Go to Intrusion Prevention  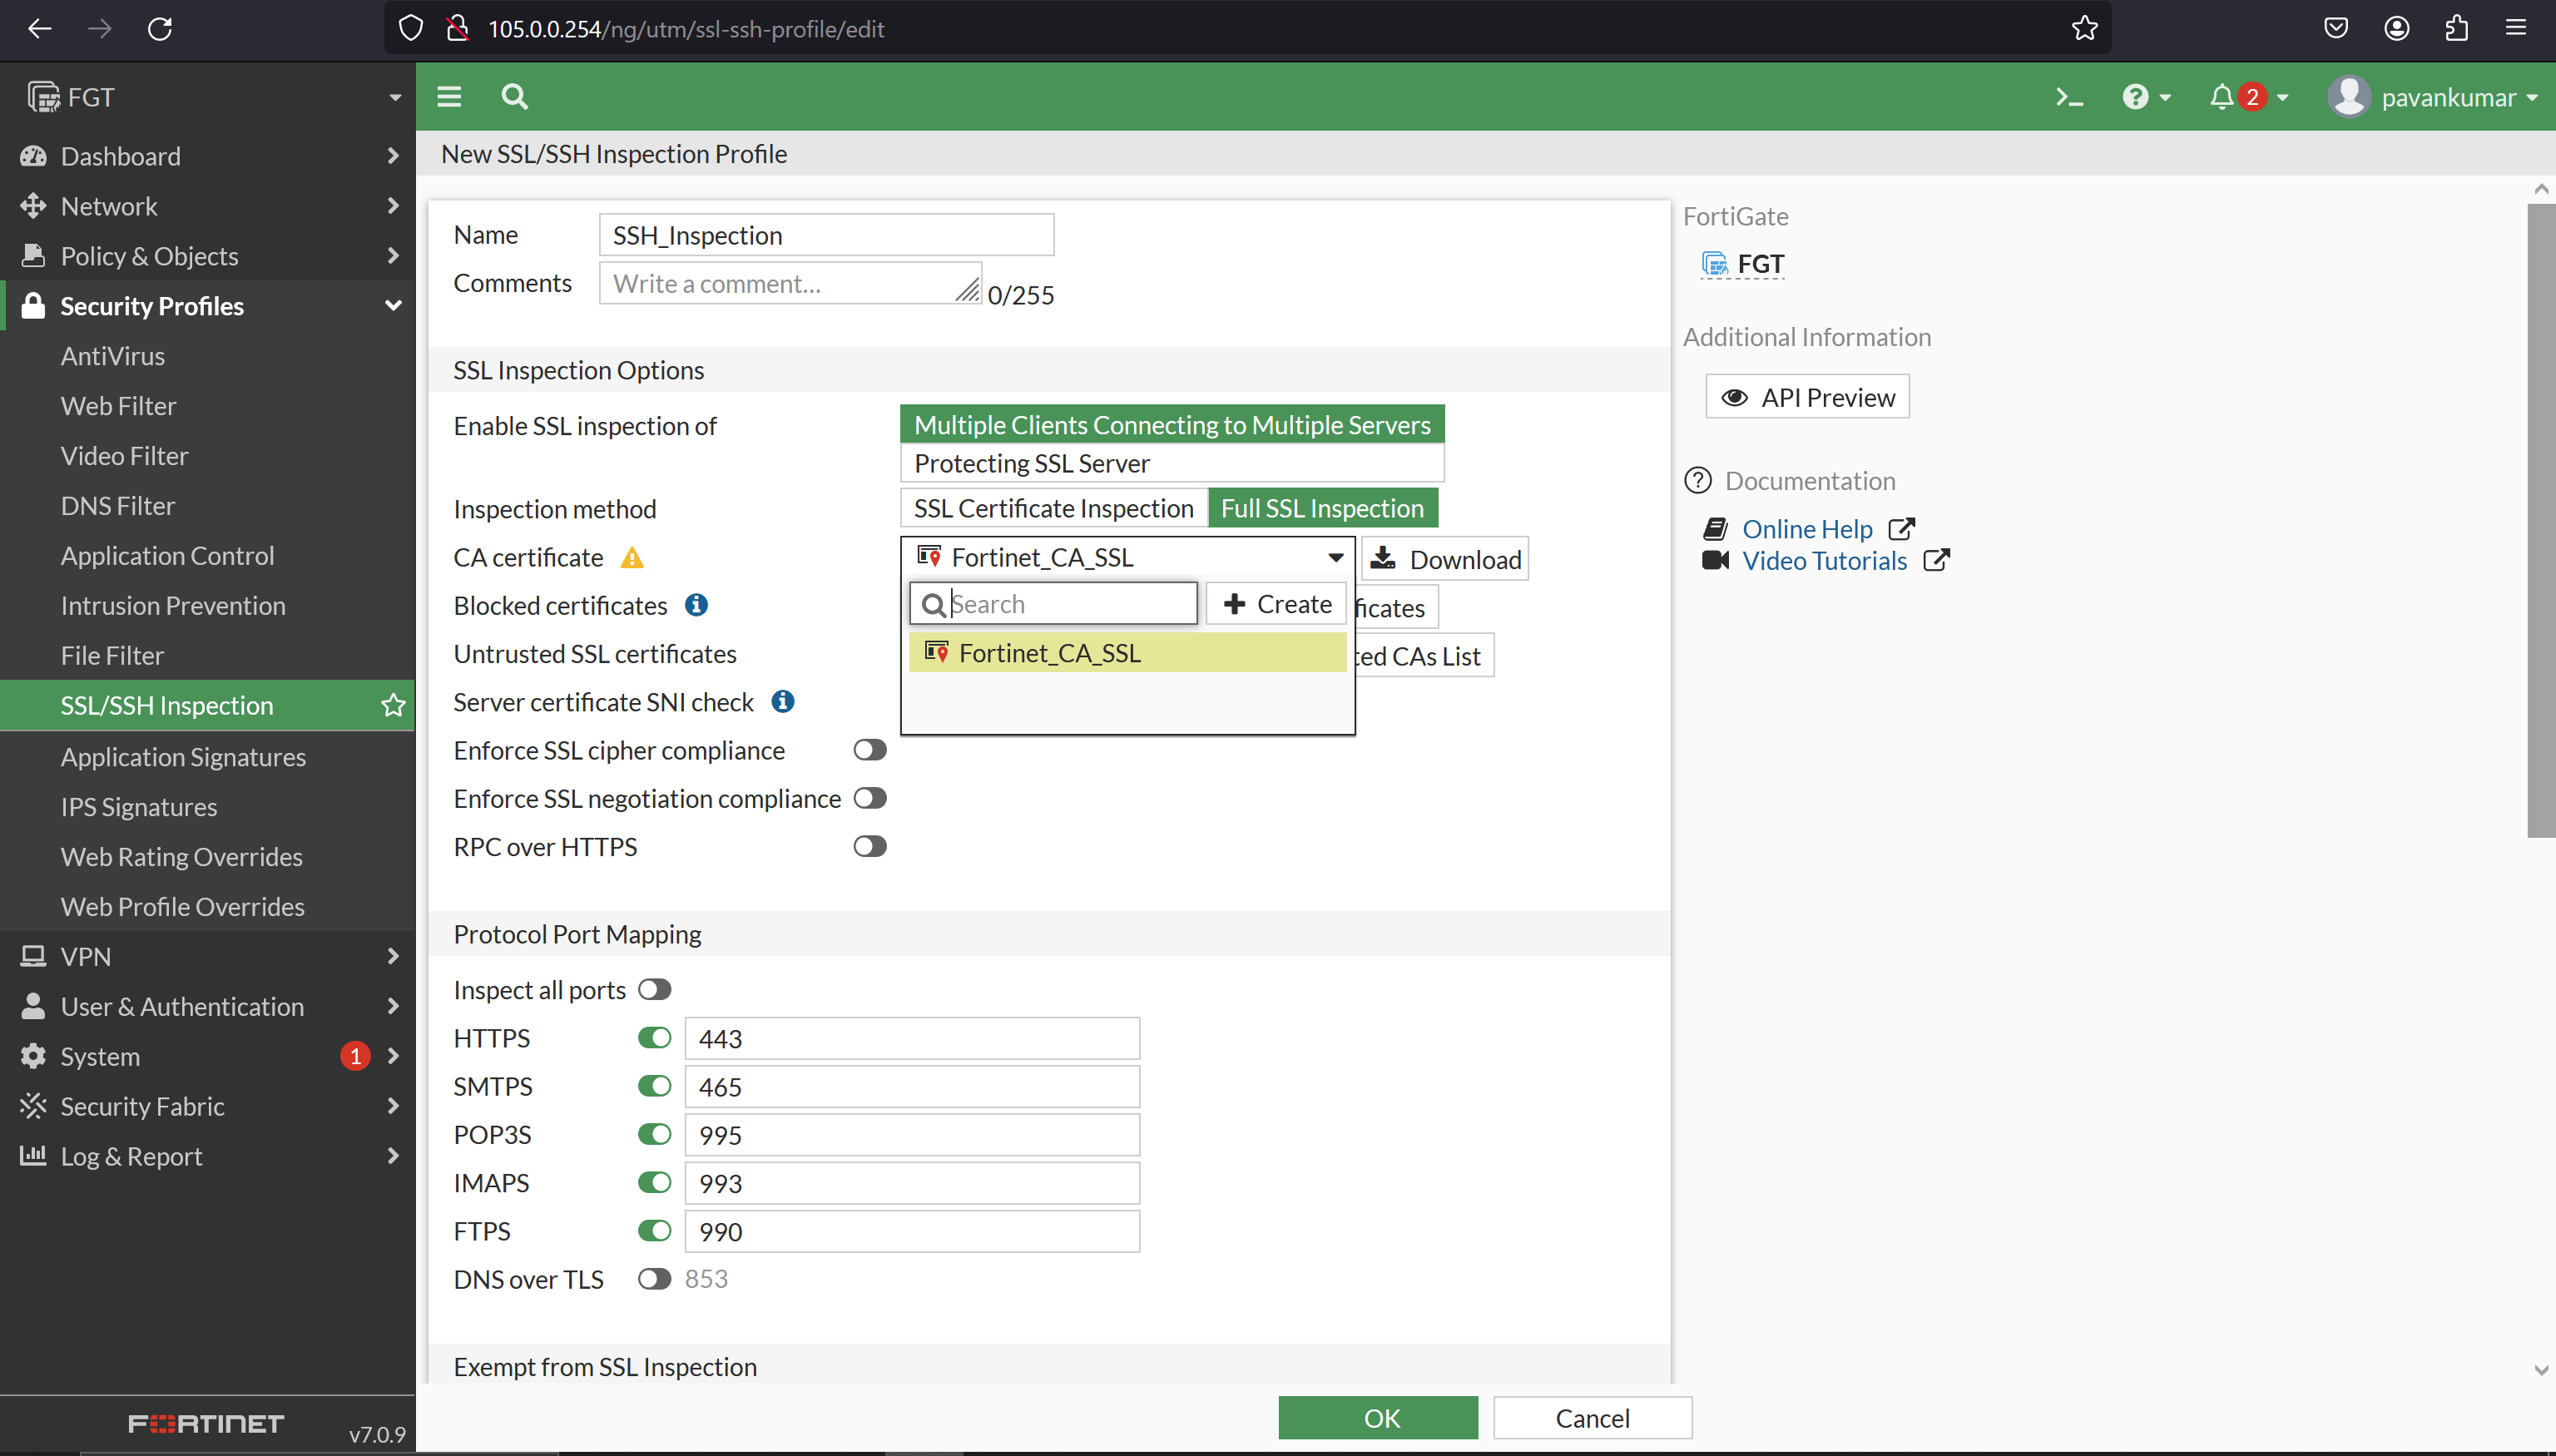pyautogui.click(x=172, y=605)
